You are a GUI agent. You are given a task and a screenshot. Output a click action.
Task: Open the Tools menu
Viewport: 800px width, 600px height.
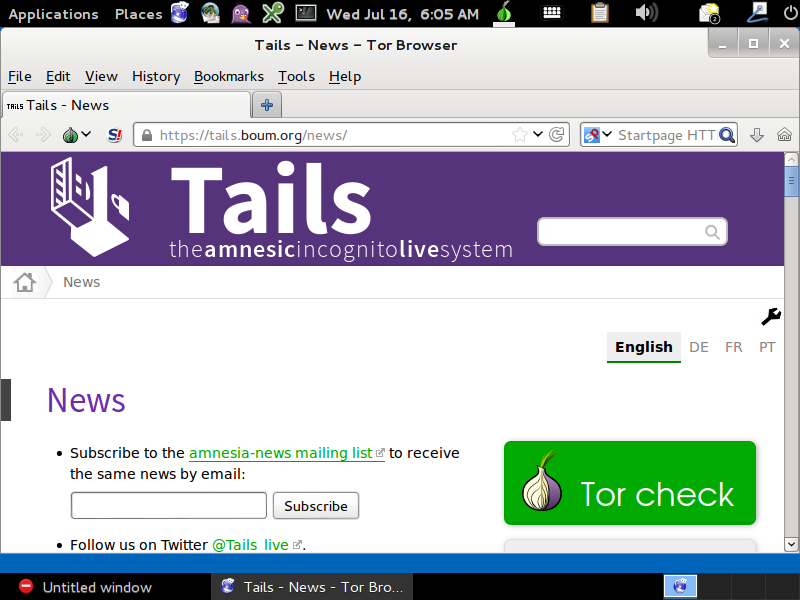pyautogui.click(x=296, y=77)
